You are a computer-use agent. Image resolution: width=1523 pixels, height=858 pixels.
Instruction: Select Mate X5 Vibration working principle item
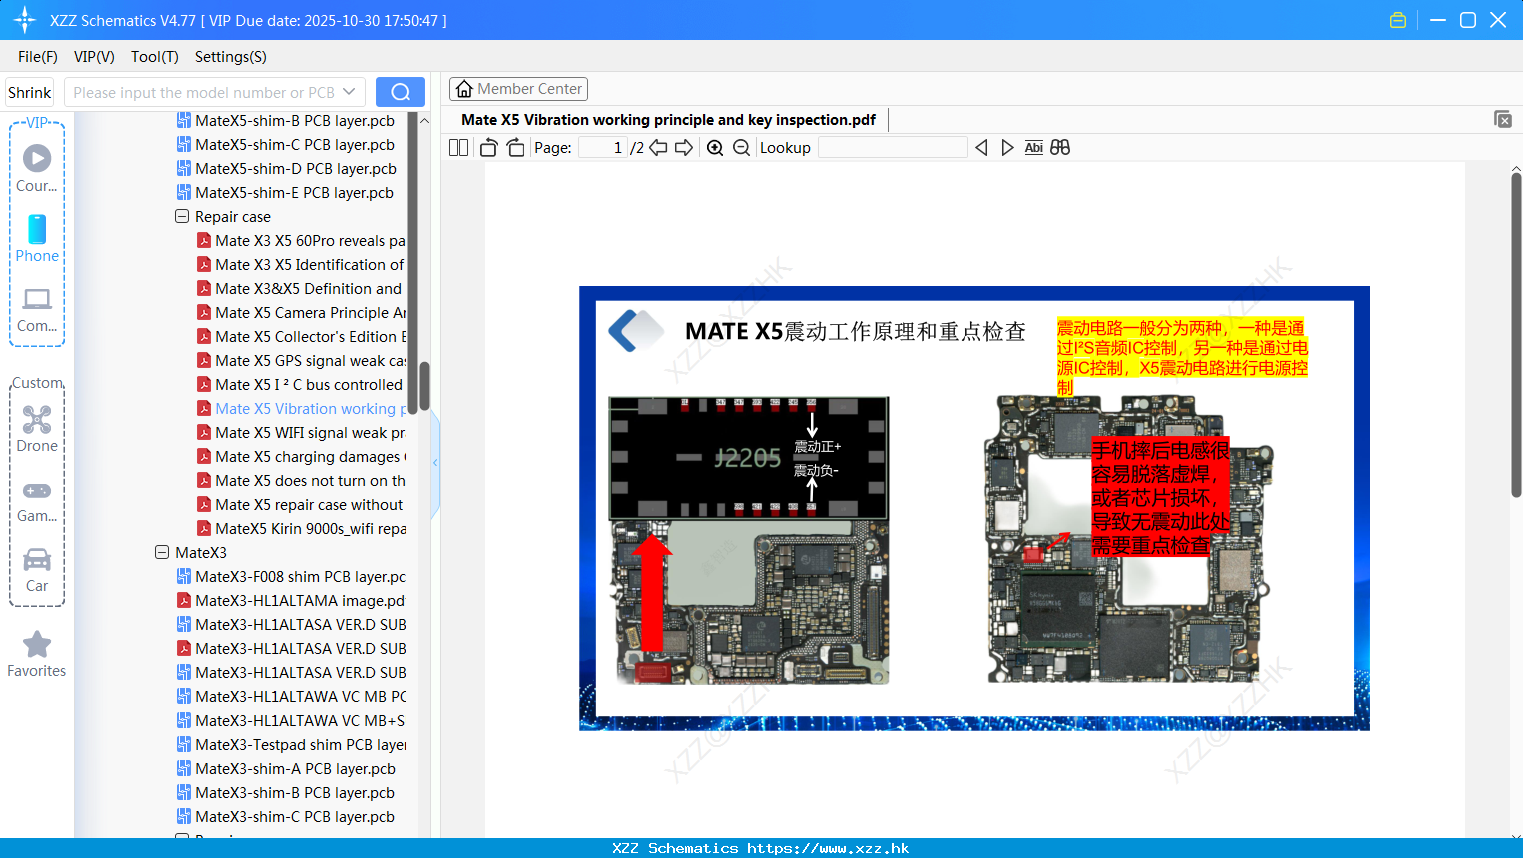coord(301,408)
